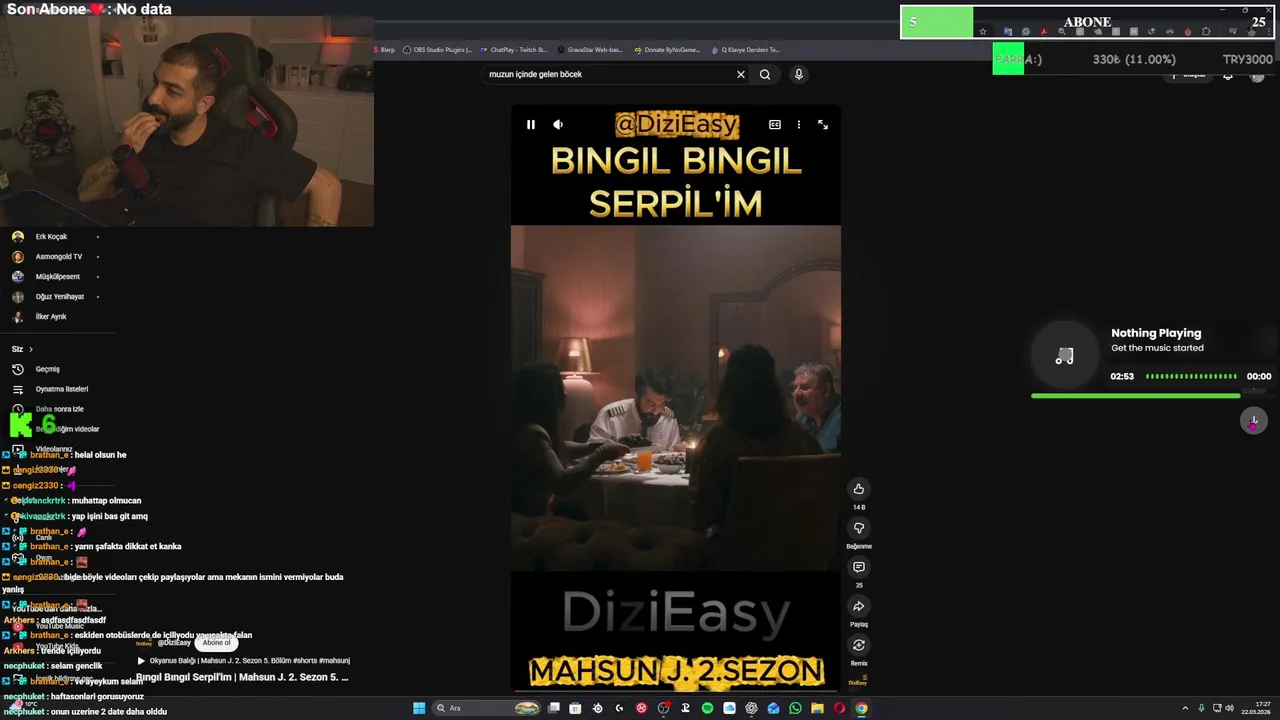Open the Steam icon in the taskbar
This screenshot has width=1280, height=720.
tap(597, 708)
